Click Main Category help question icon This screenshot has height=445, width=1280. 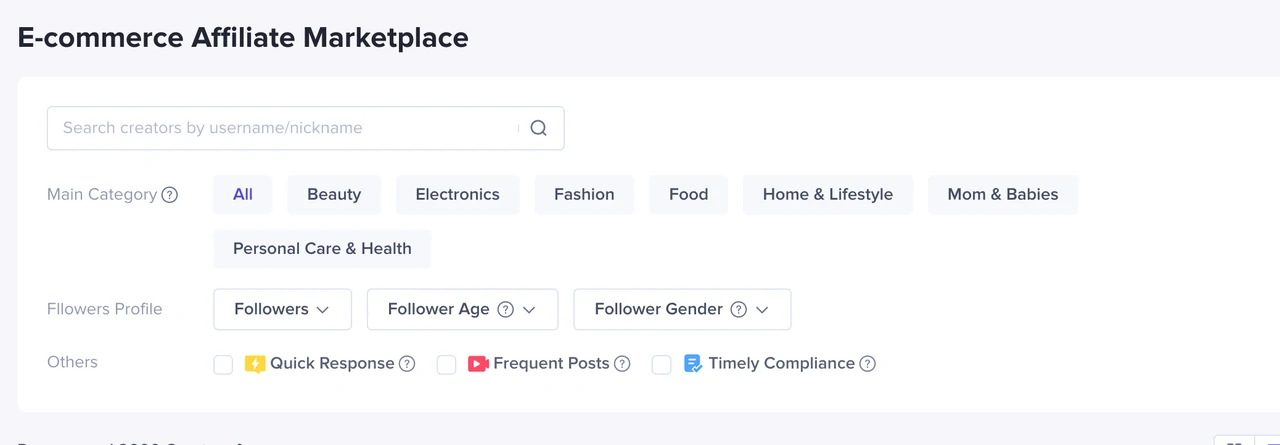pos(170,195)
